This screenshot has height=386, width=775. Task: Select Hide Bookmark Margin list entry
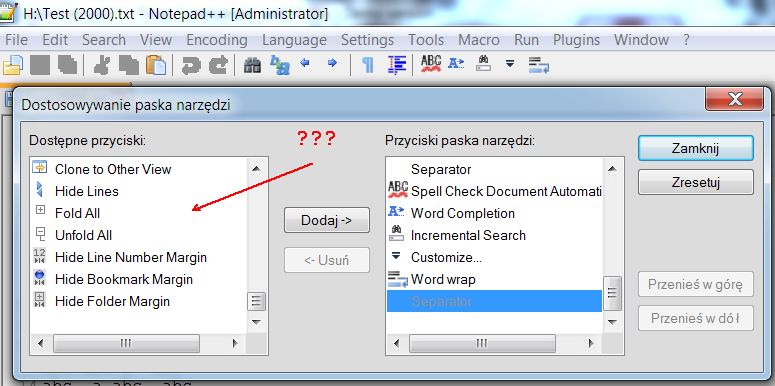(x=138, y=279)
